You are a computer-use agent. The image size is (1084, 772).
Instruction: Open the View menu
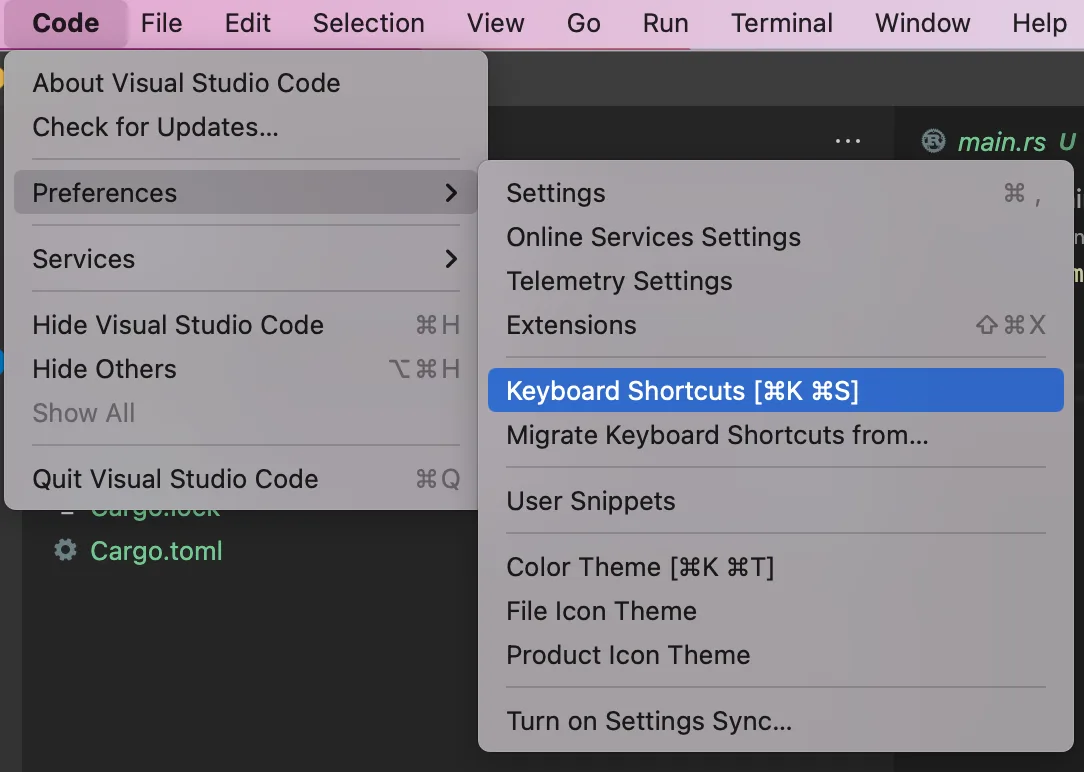(x=495, y=23)
